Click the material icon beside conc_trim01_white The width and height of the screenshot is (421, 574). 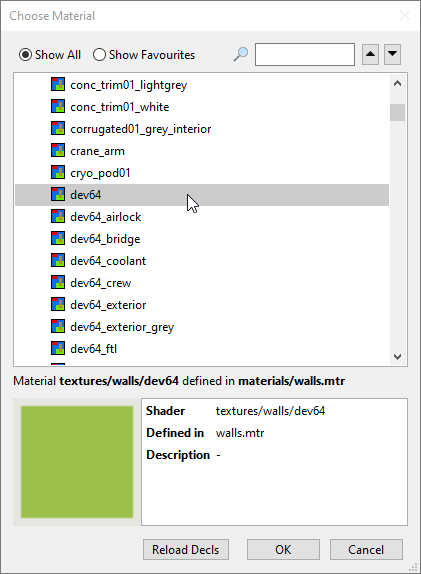(58, 106)
